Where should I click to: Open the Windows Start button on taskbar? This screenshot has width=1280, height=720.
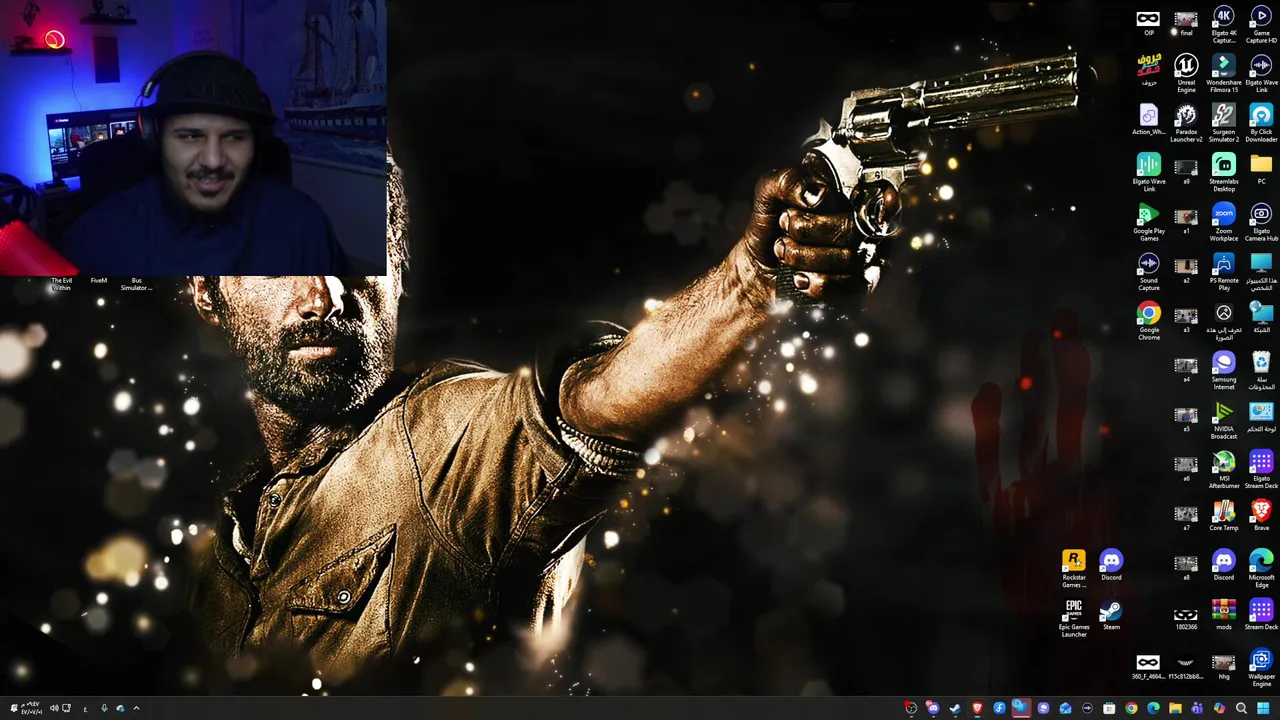(x=1263, y=708)
